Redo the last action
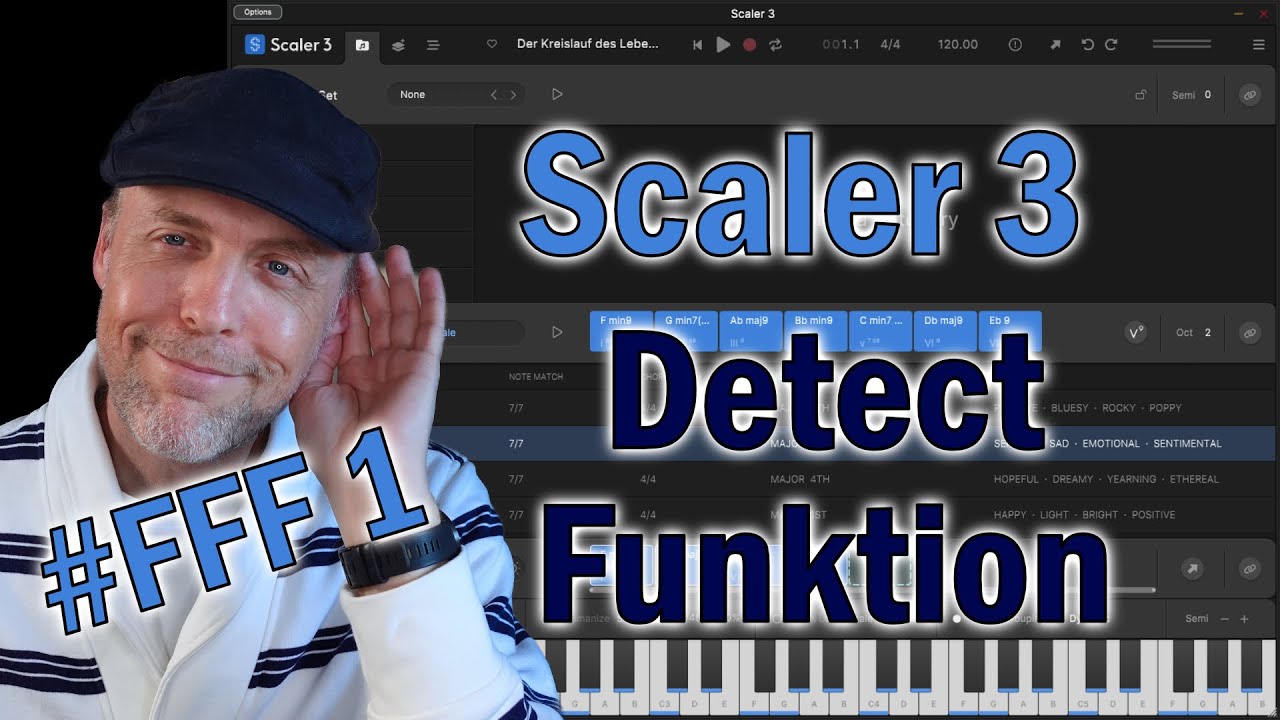 pyautogui.click(x=1111, y=45)
